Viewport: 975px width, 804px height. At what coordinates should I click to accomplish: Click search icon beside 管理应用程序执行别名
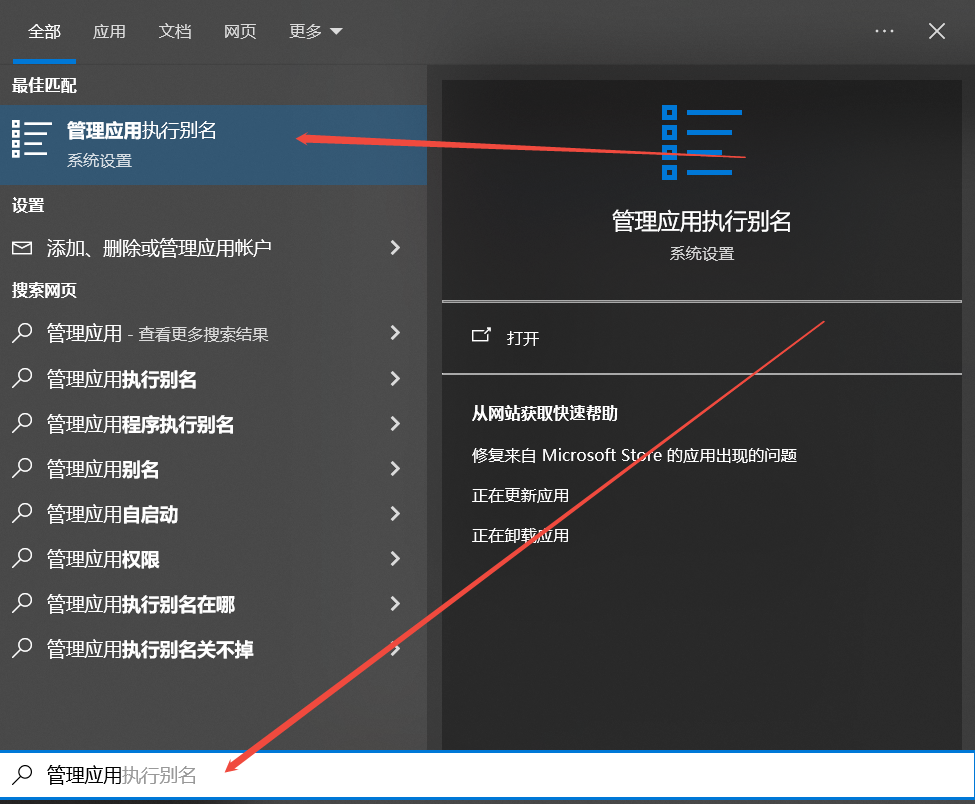[22, 423]
